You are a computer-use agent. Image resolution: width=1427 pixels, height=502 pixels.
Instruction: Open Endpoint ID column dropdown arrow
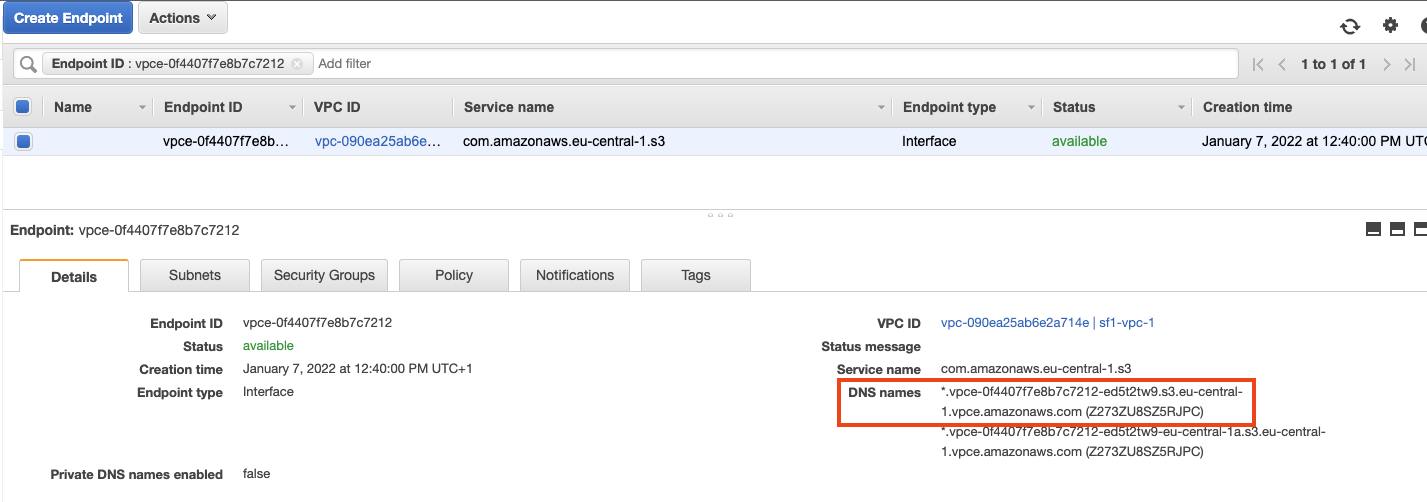click(293, 108)
